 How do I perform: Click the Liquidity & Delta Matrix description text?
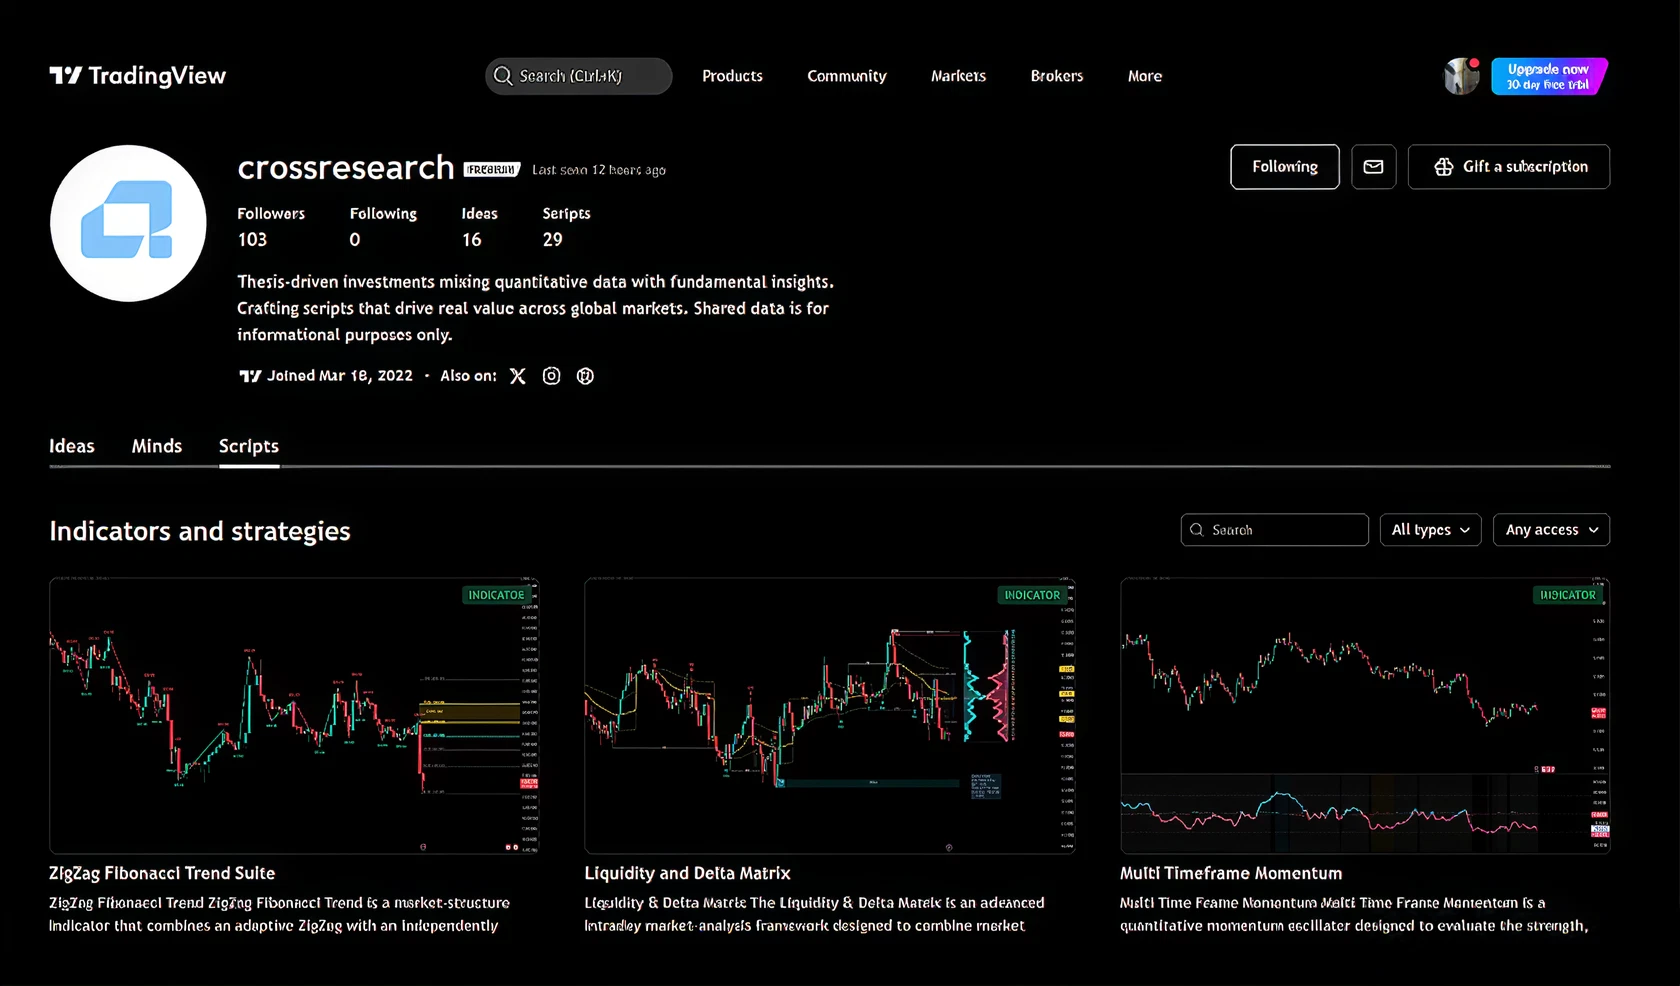pos(815,914)
